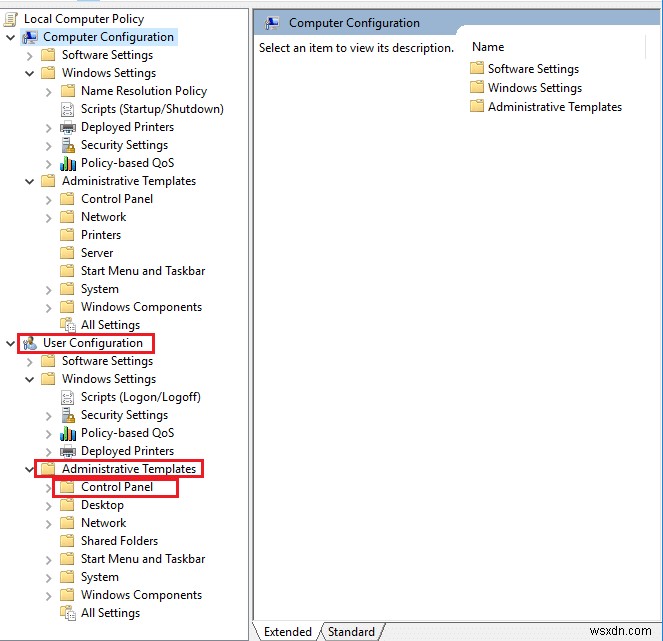Open Windows Settings in the right pane list

535,88
